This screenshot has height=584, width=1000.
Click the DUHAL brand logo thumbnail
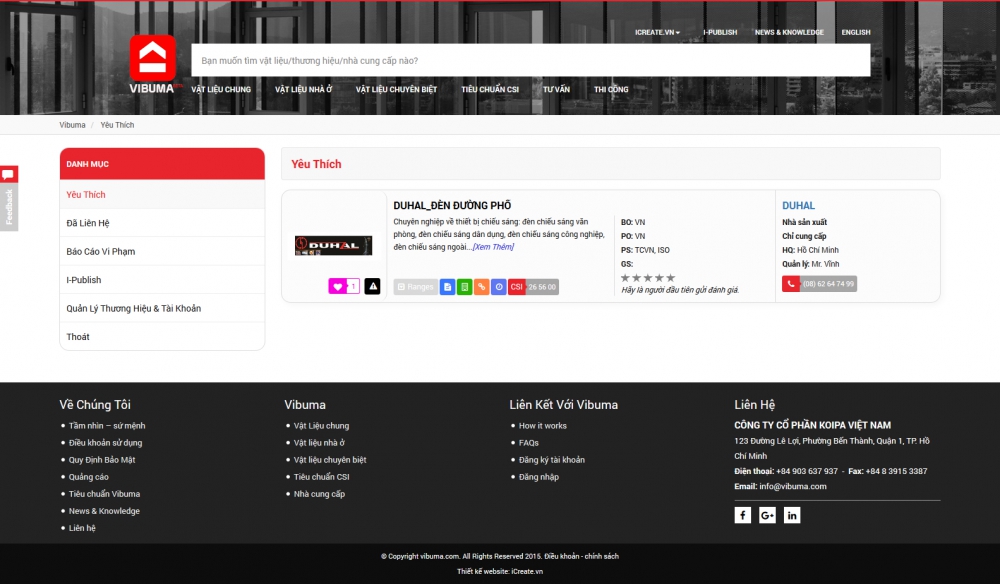(334, 245)
